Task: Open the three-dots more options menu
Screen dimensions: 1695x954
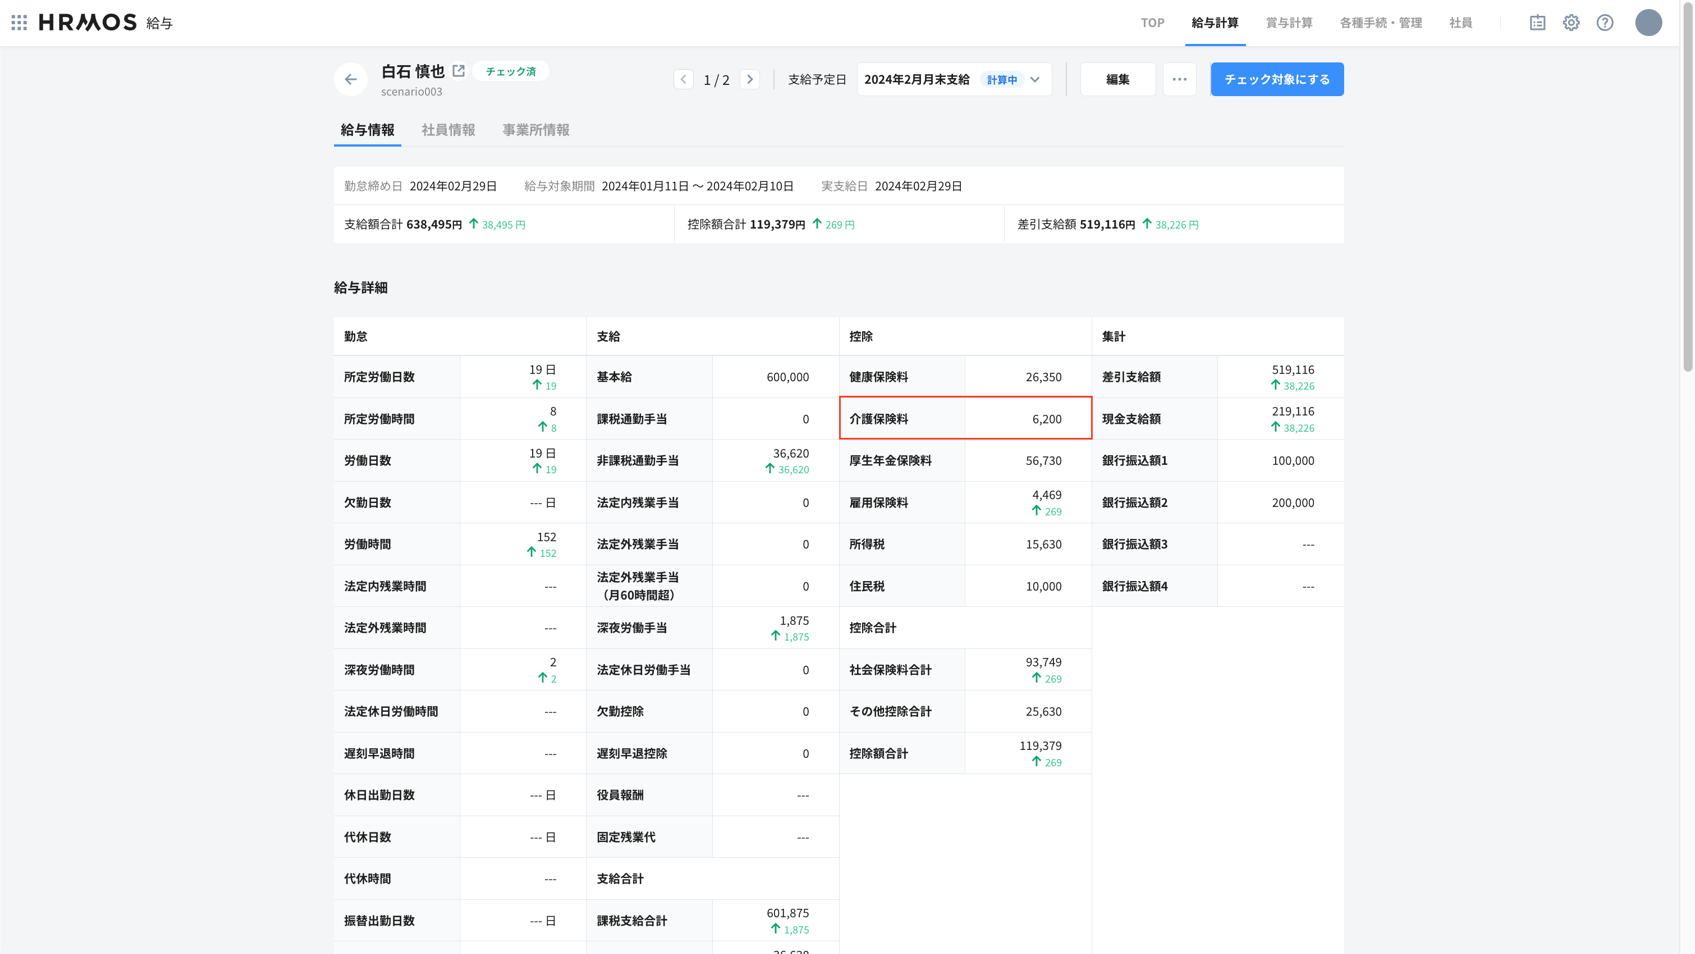Action: (1179, 79)
